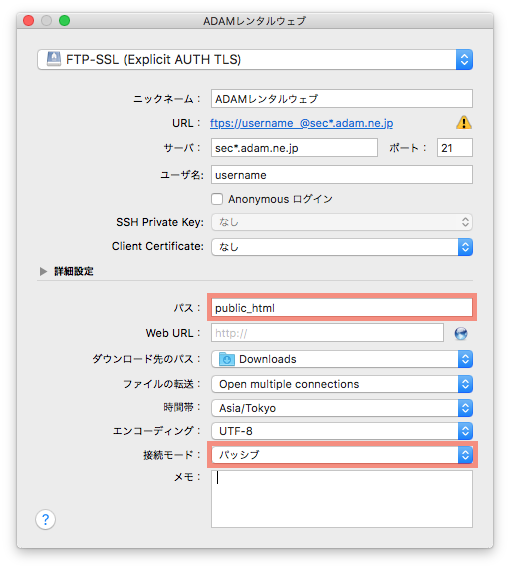
Task: Open the エンコーディング UTF-8 dropdown
Action: [342, 431]
